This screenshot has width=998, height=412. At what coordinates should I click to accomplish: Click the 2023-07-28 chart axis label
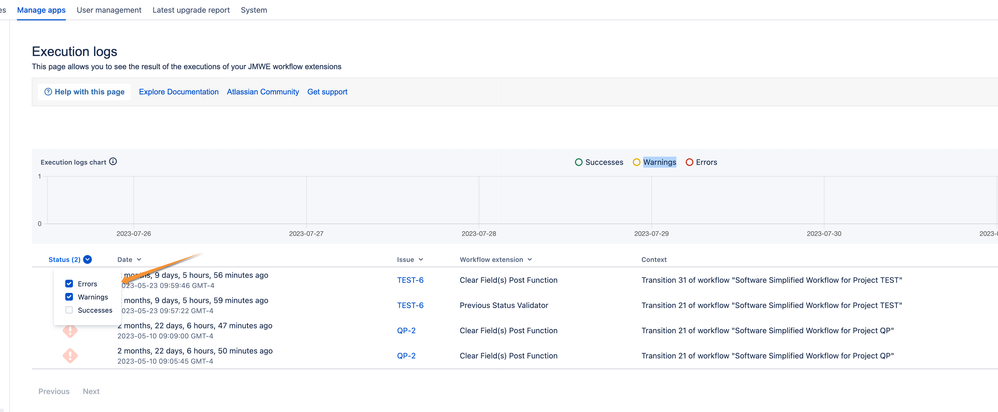[x=479, y=234]
